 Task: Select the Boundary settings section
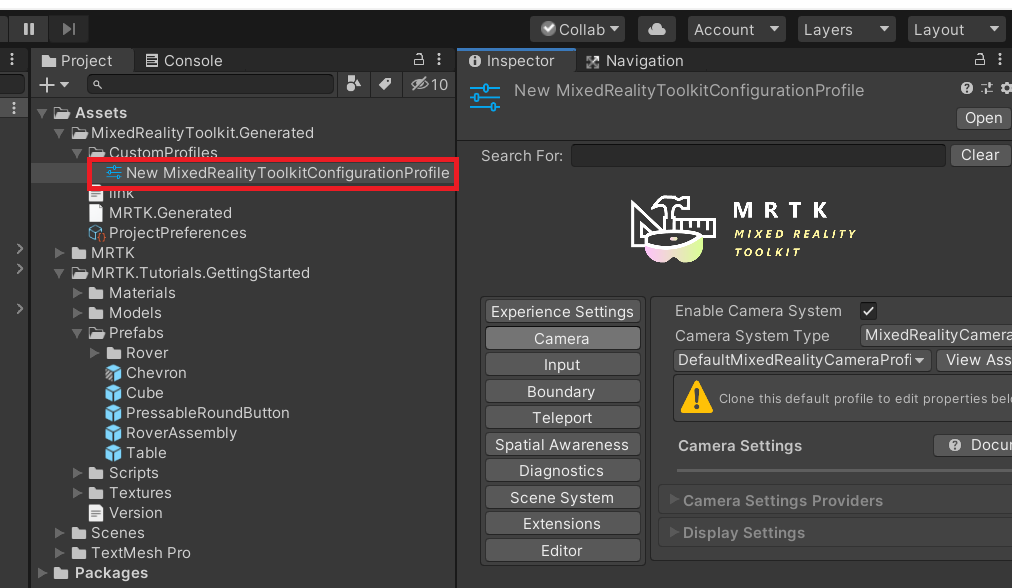pos(562,391)
